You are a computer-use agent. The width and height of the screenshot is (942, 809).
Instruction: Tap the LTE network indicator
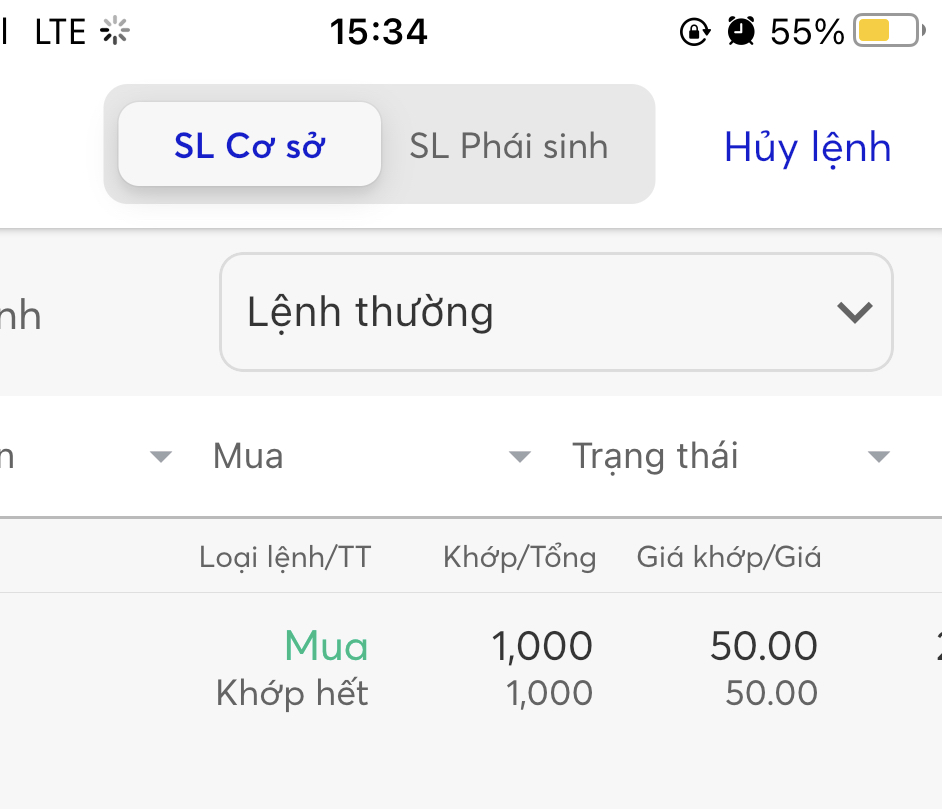[60, 33]
